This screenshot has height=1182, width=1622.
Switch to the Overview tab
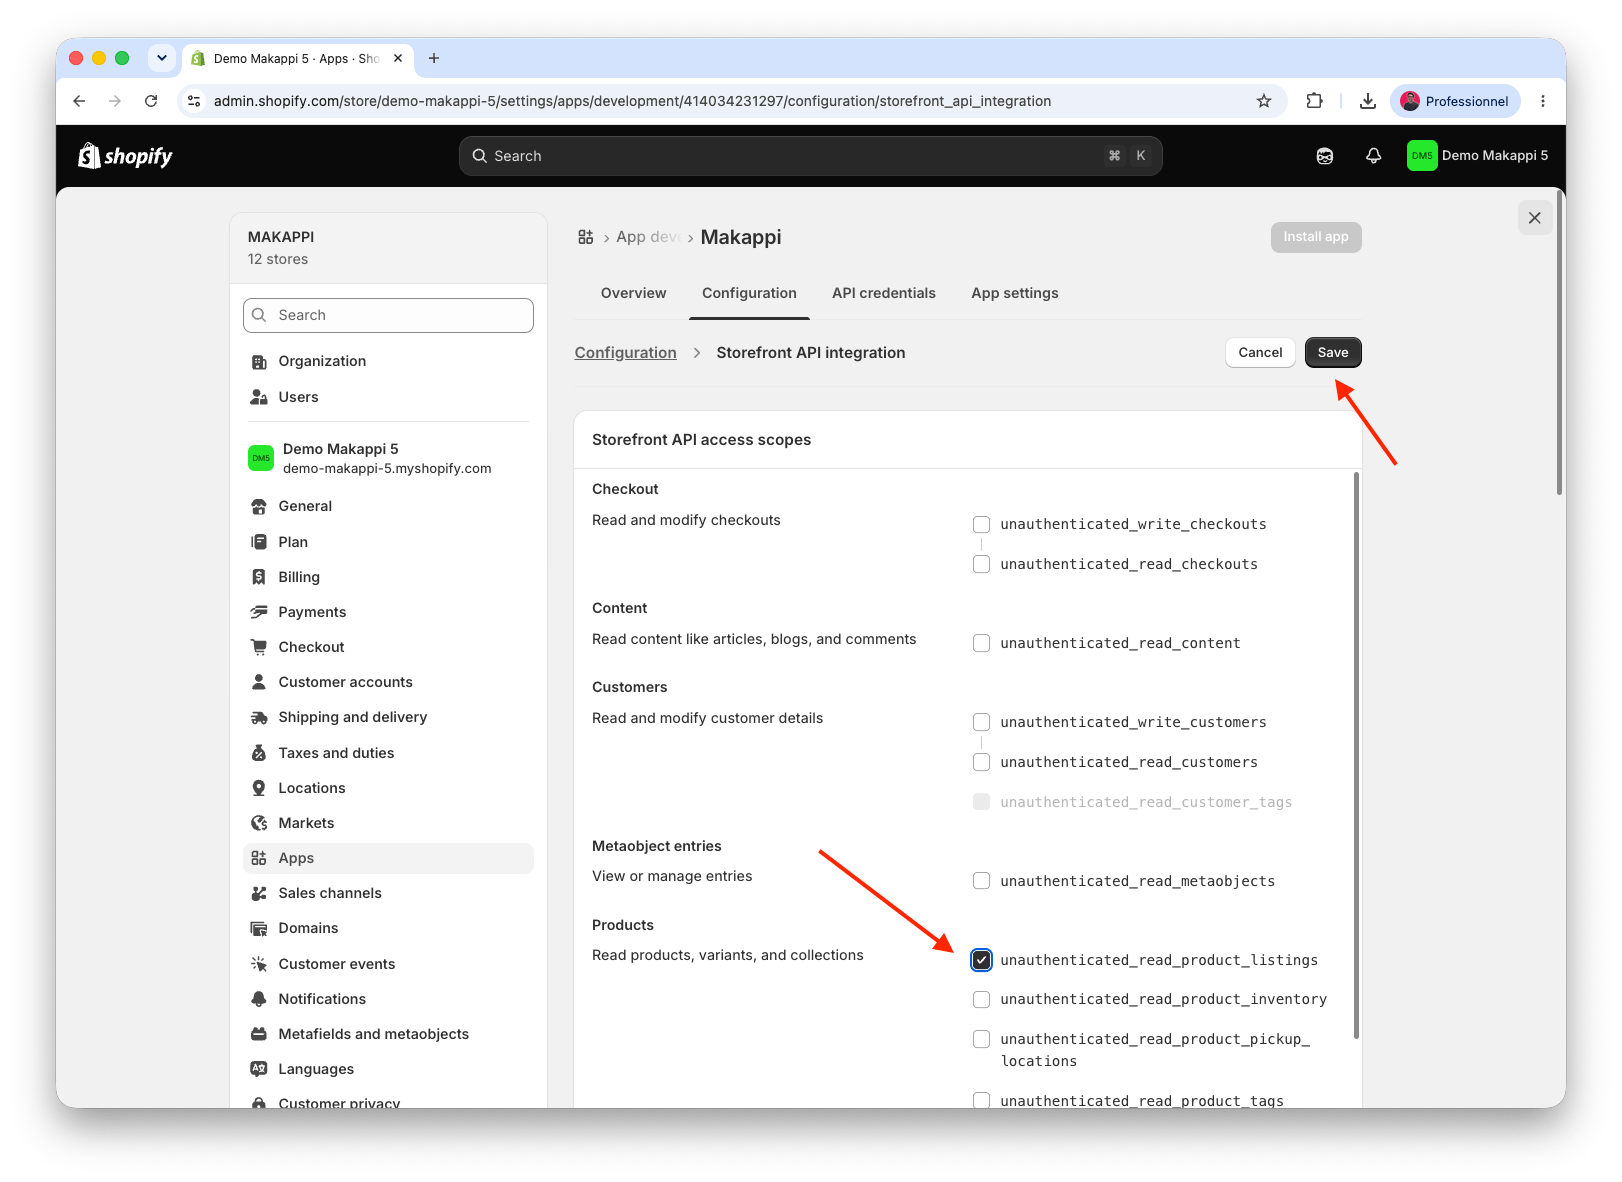(x=633, y=293)
